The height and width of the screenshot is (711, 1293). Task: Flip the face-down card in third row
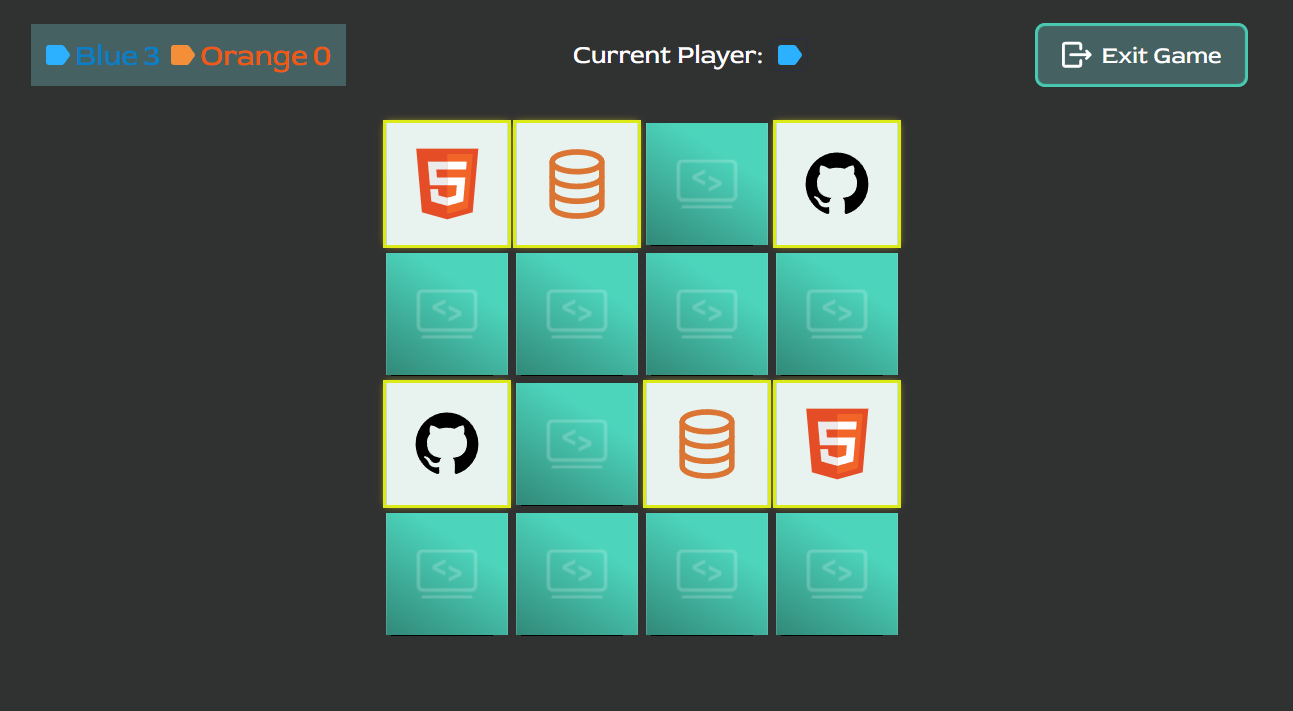[577, 444]
